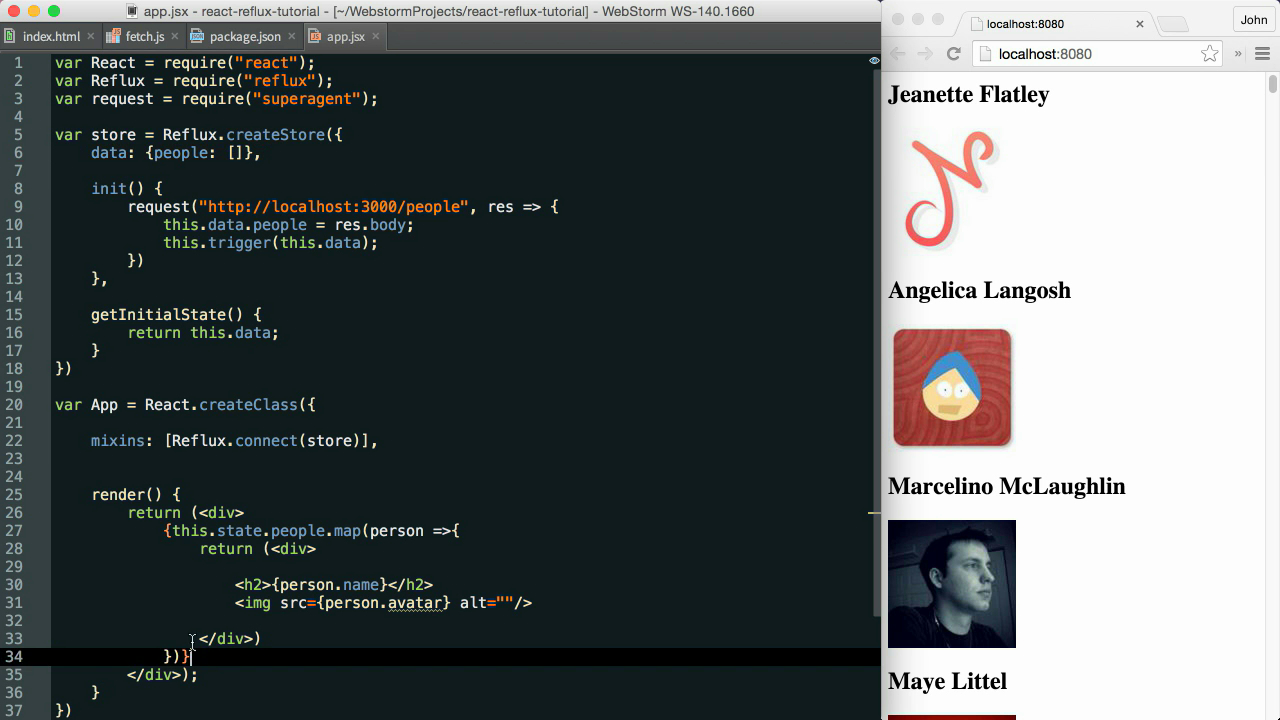This screenshot has width=1280, height=720.
Task: Bookmark the page with the star icon
Action: 1210,54
